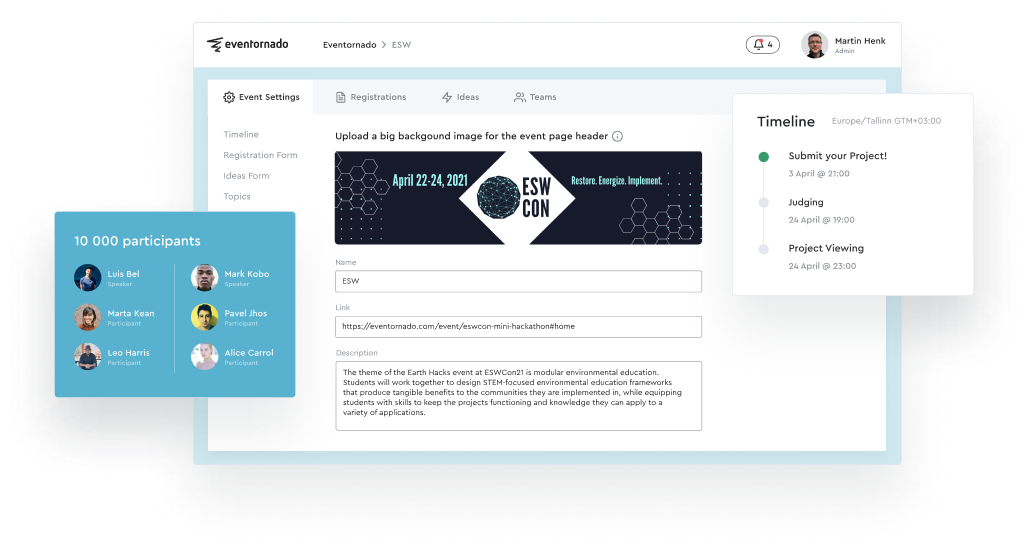Select Ideas Form in the sidebar

(246, 176)
